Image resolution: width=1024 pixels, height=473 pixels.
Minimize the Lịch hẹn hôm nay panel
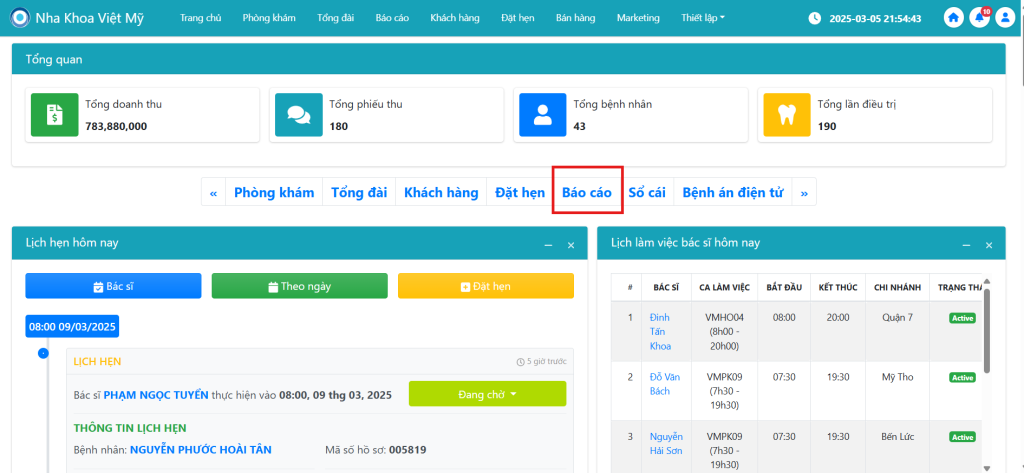[x=547, y=245]
